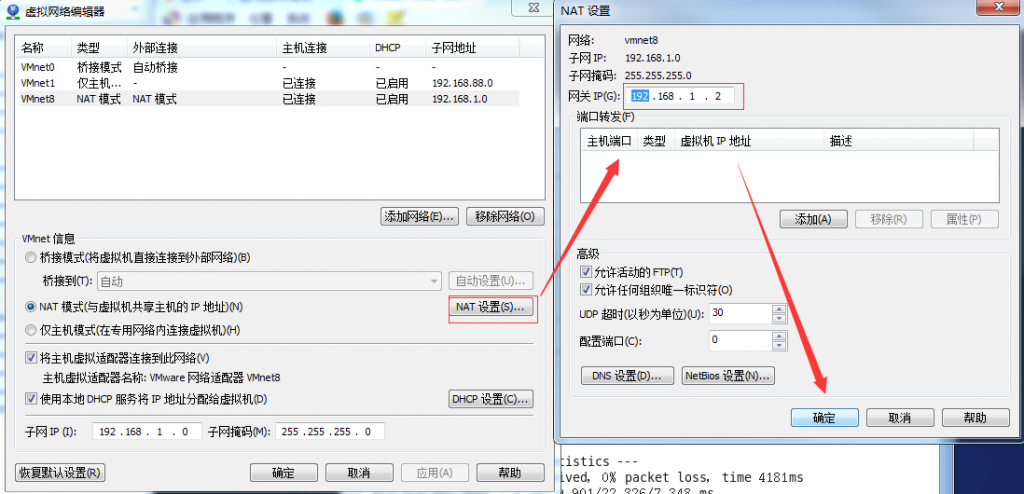Toggle 允许任何组织唯一标识符 checkbox

586,289
